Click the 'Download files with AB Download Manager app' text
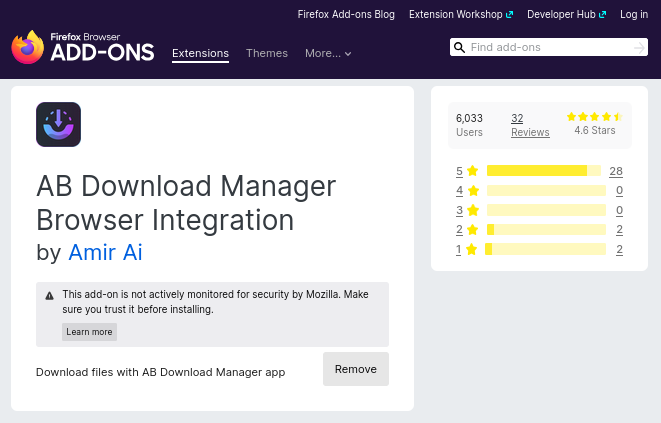Viewport: 661px width, 423px height. click(x=161, y=372)
